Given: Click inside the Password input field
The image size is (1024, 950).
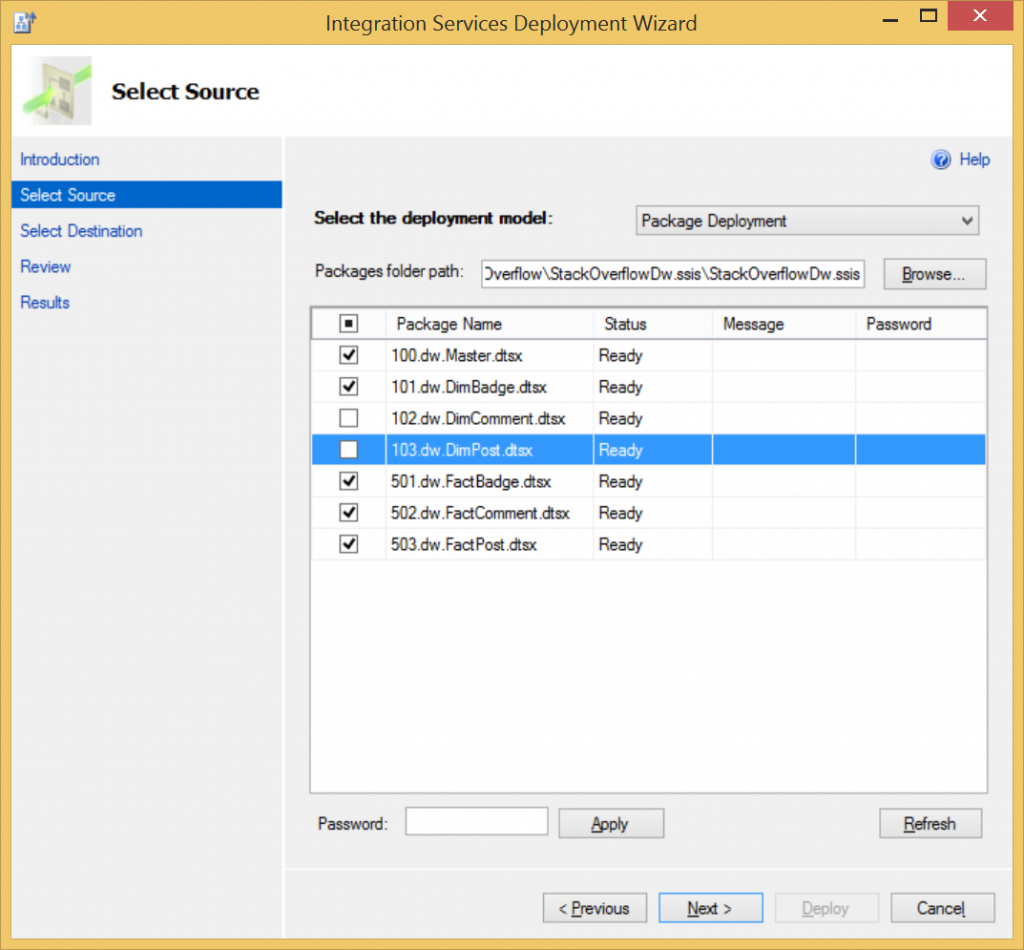Looking at the screenshot, I should point(476,820).
